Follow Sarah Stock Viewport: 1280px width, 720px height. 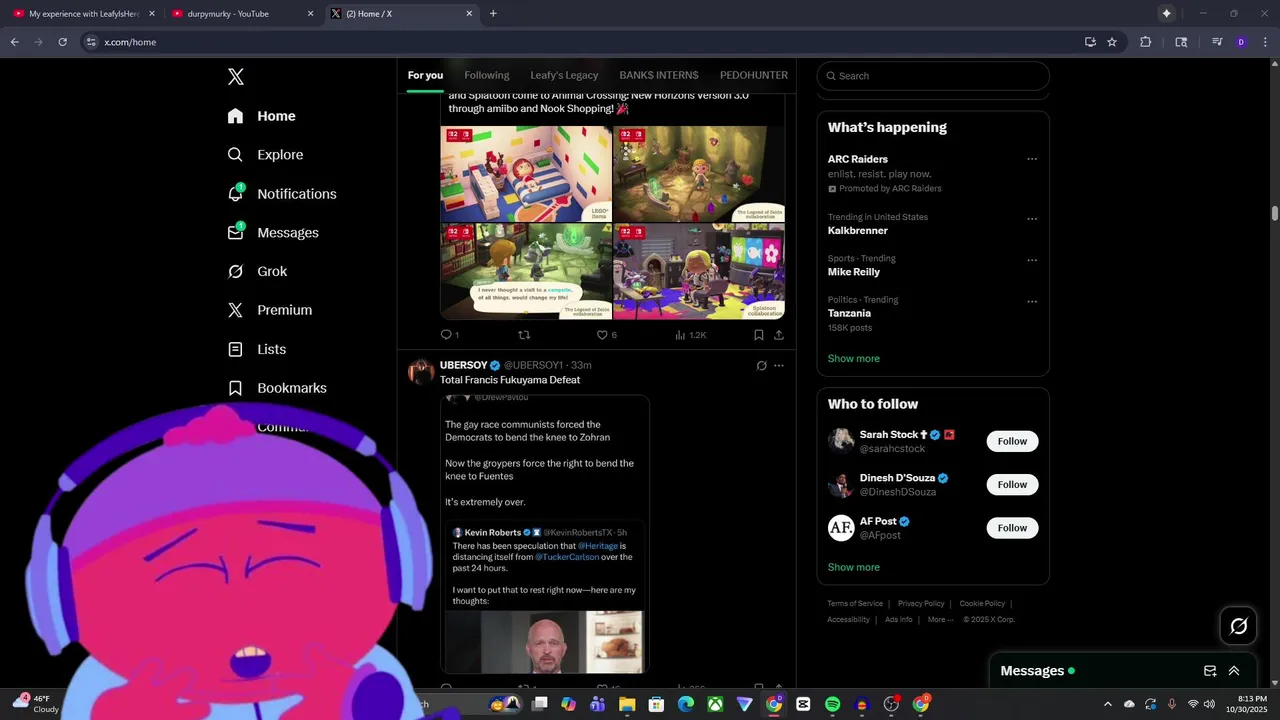1012,441
